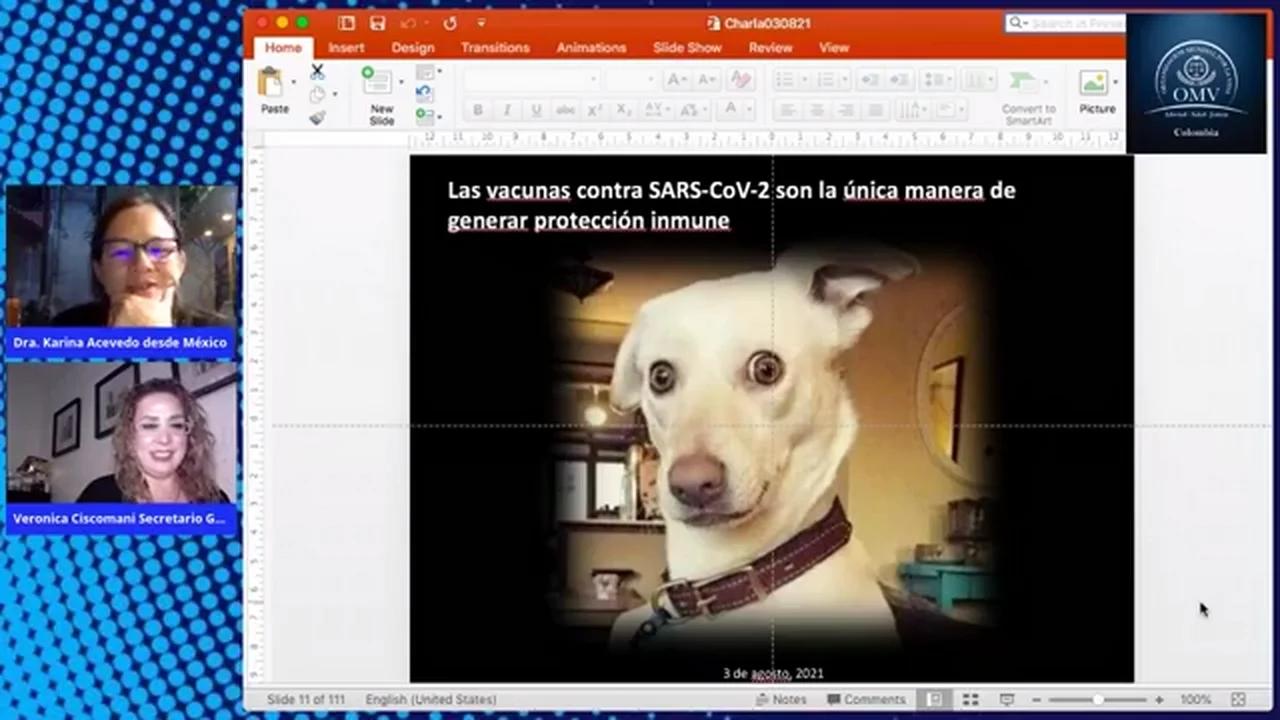Click the Decrease Font Size icon

point(706,80)
